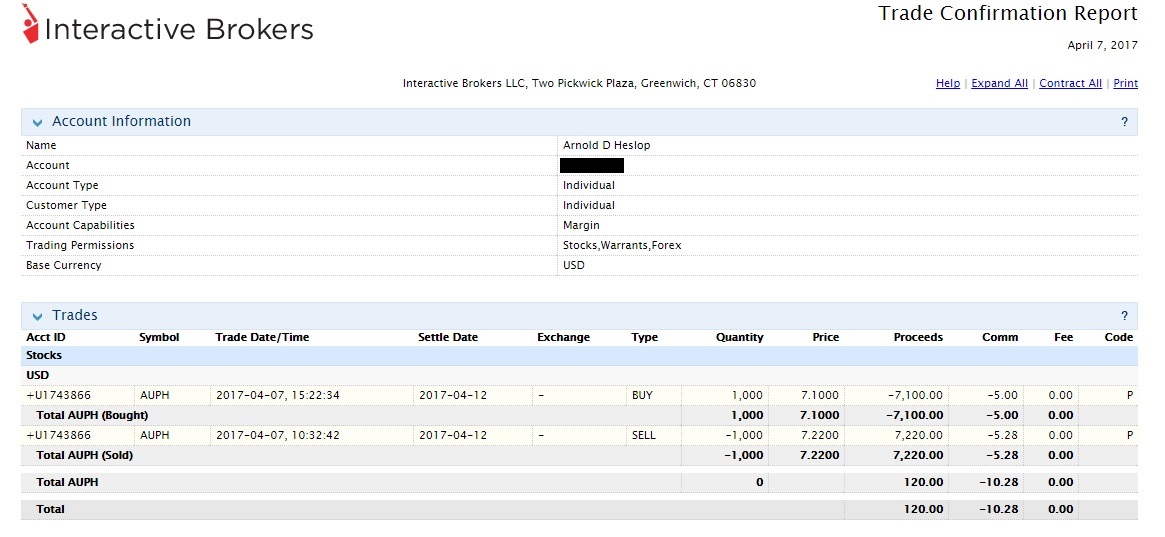This screenshot has height=537, width=1165.
Task: Click the Price column header
Action: (825, 337)
